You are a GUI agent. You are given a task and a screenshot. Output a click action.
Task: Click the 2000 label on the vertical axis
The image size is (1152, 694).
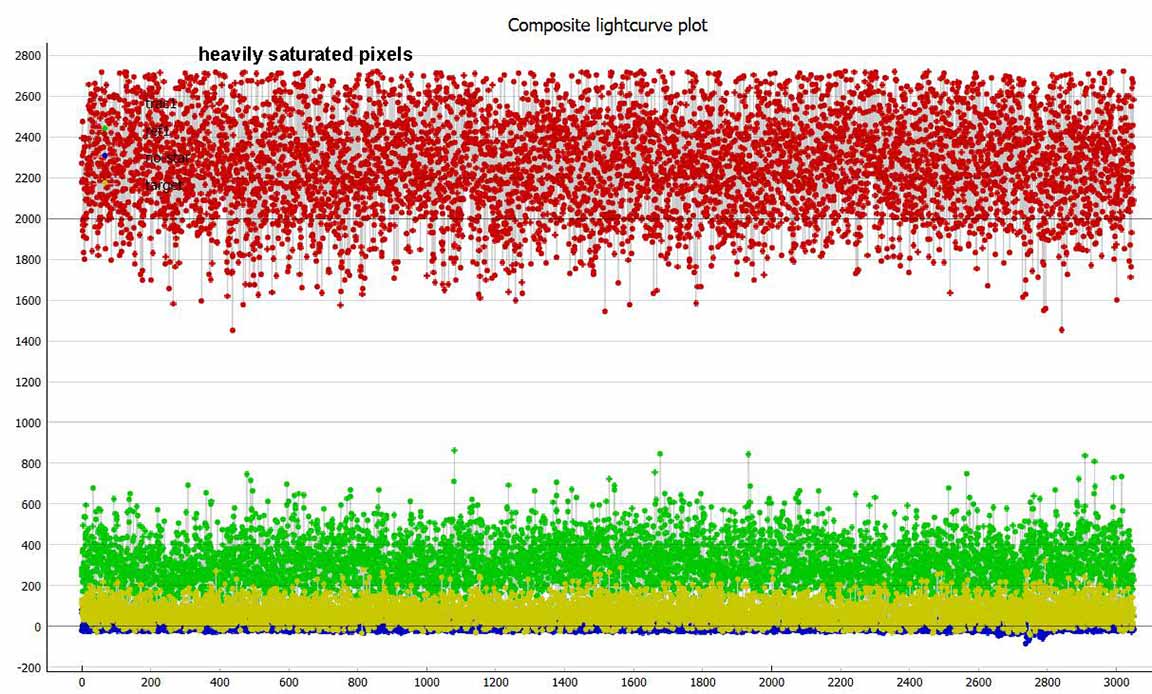coord(28,219)
